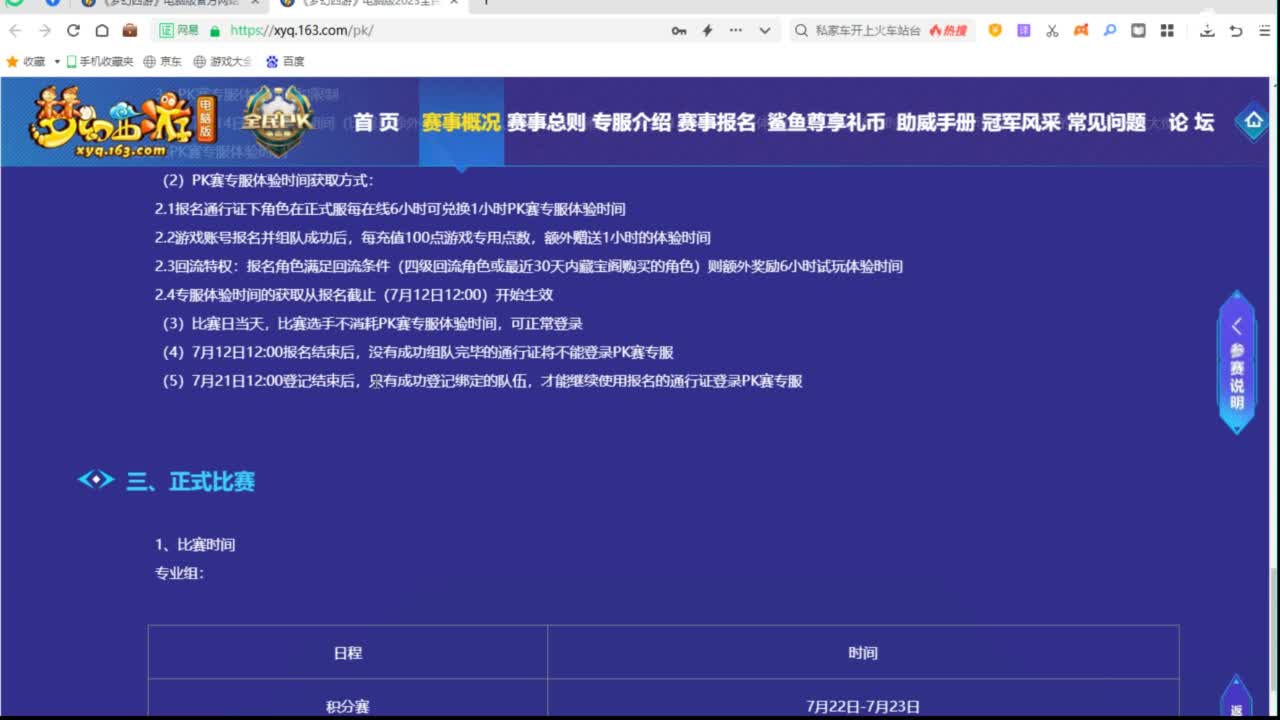
Task: Open the purple translate extension icon
Action: tap(1023, 31)
